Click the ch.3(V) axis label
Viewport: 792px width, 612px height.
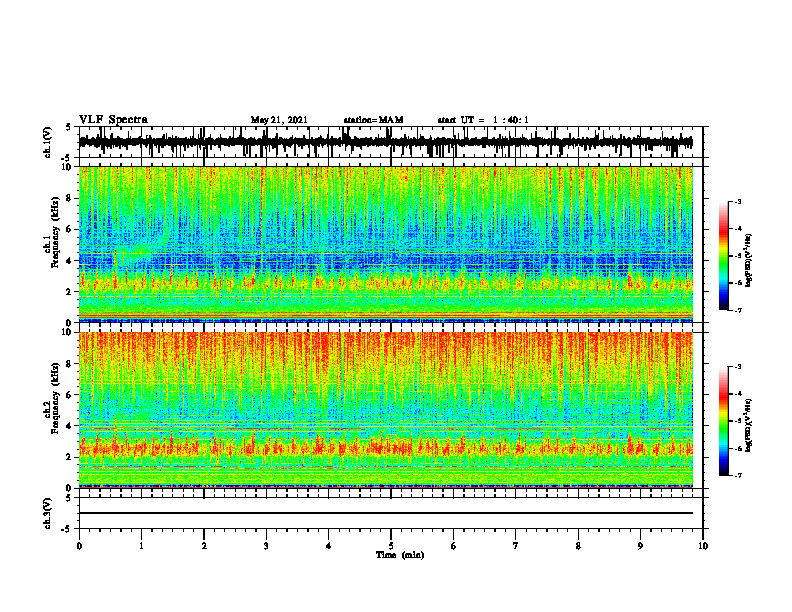[47, 513]
